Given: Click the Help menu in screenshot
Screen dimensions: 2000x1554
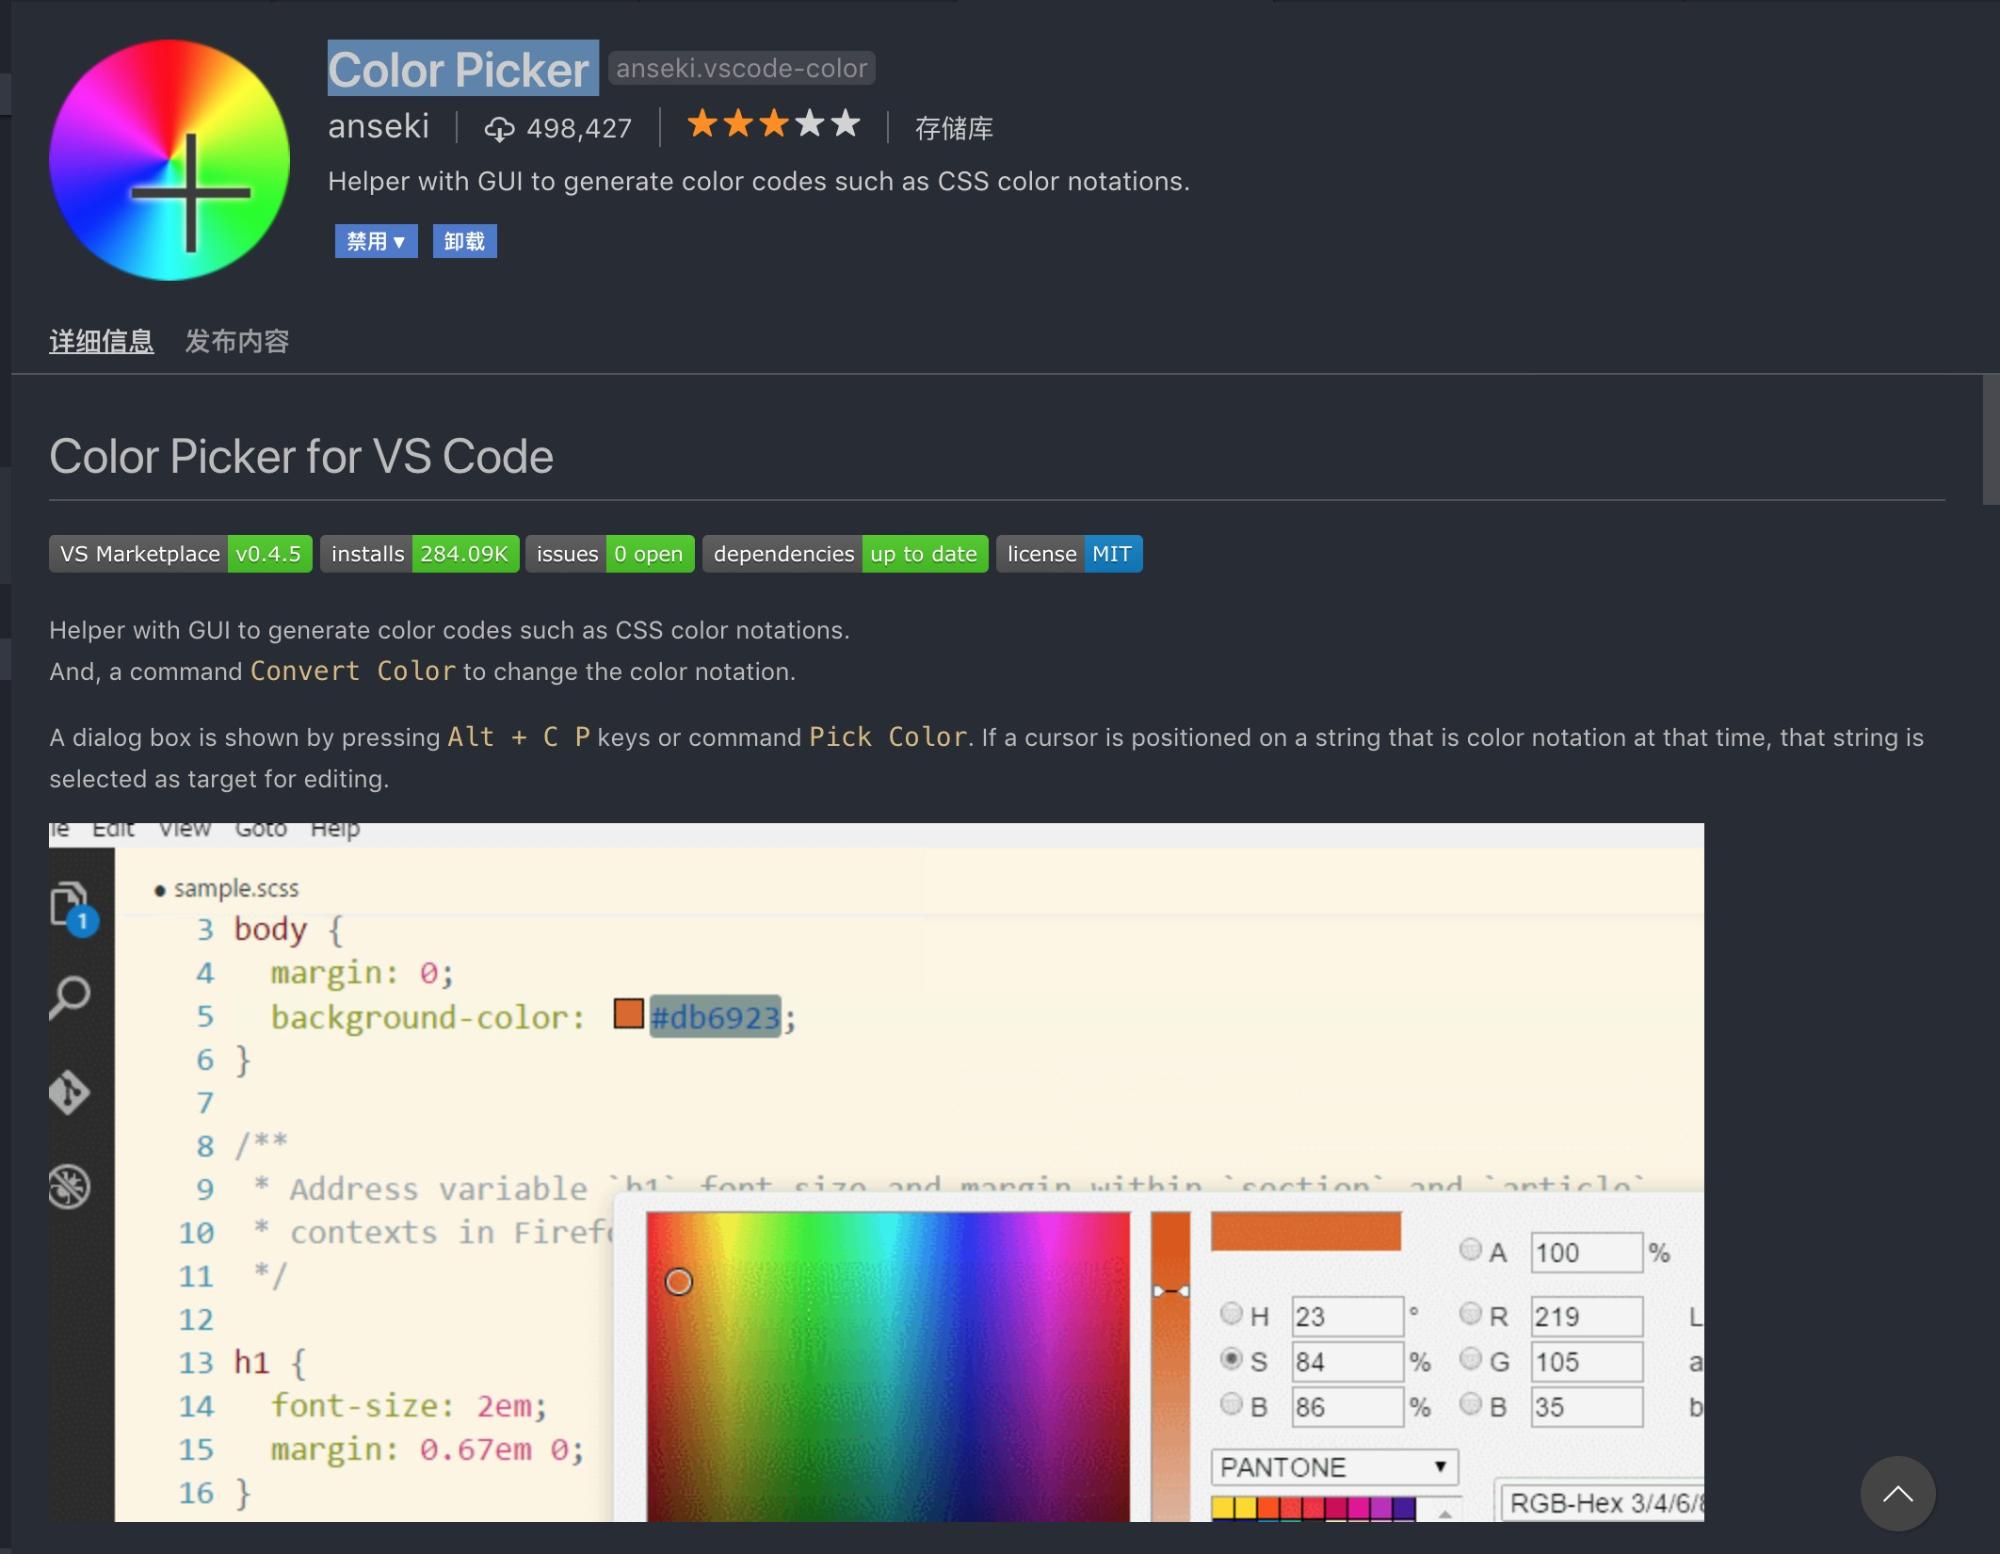Looking at the screenshot, I should coord(335,829).
